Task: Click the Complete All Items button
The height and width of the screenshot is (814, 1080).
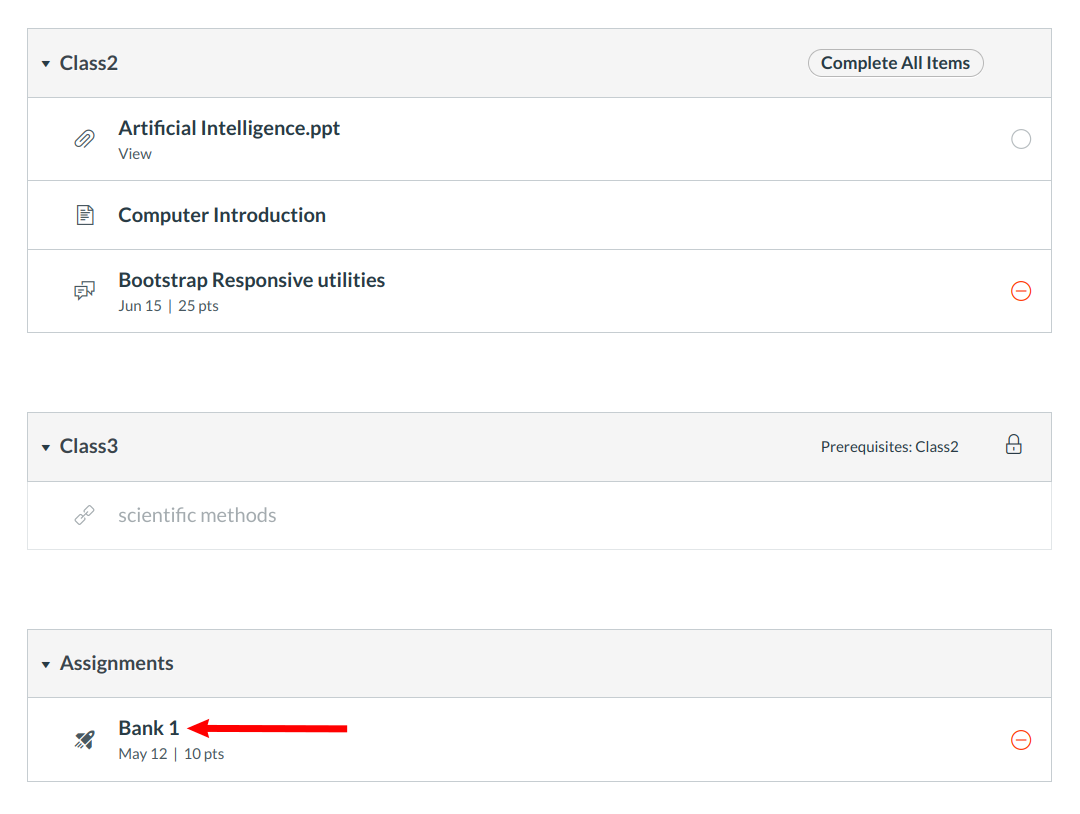Action: click(895, 63)
